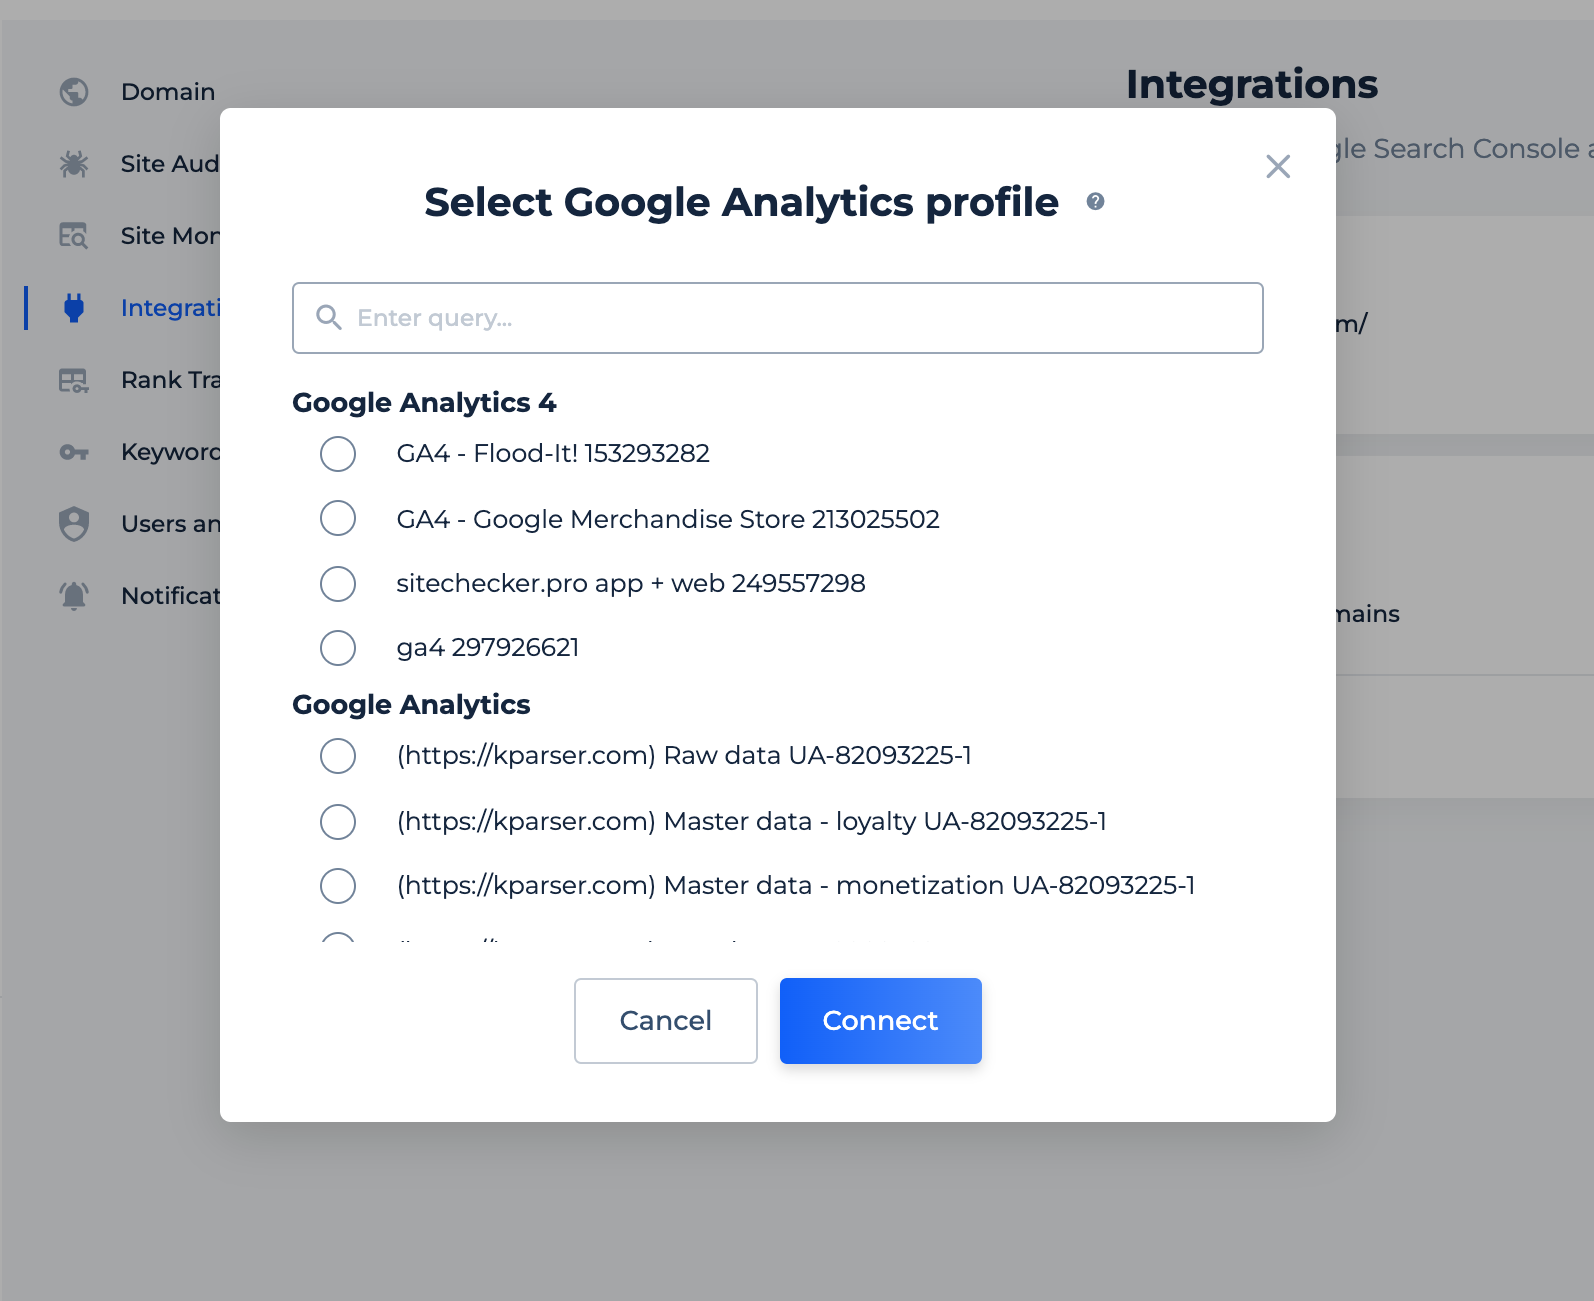
Task: Click the Google Analytics section heading
Action: point(411,705)
